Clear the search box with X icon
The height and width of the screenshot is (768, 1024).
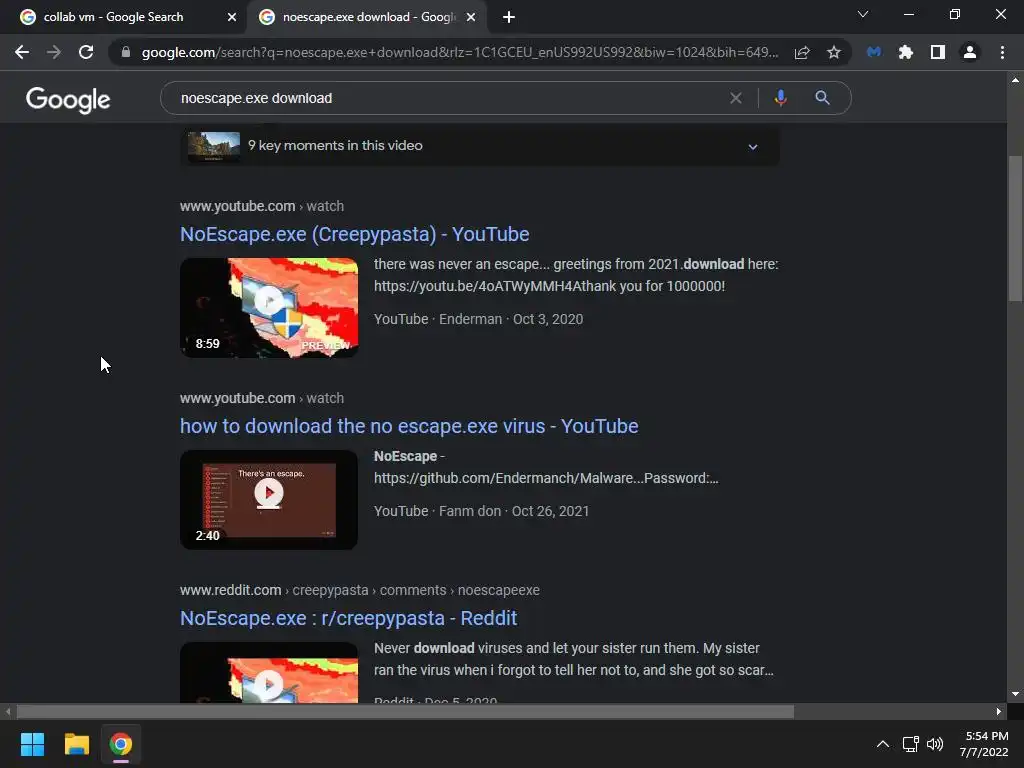[x=736, y=98]
